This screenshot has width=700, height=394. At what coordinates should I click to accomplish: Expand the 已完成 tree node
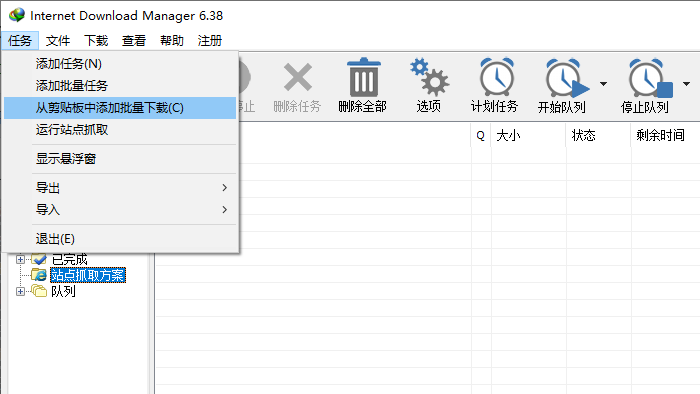click(20, 259)
